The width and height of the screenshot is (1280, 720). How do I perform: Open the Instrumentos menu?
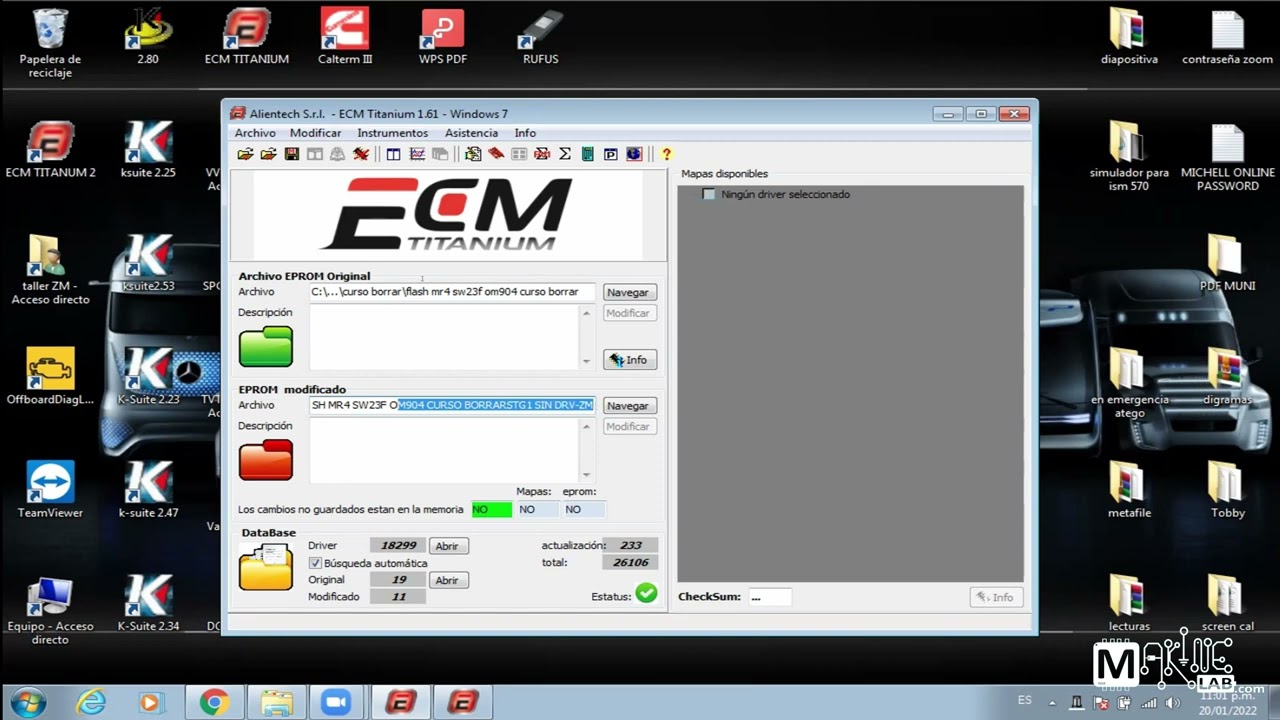392,133
